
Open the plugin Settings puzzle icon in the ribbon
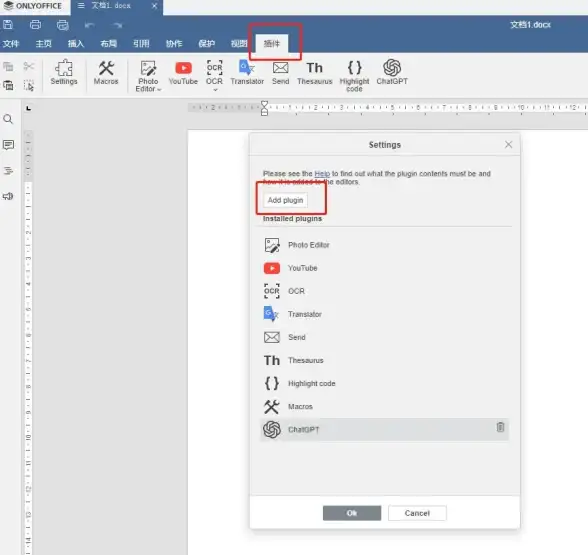click(x=64, y=73)
